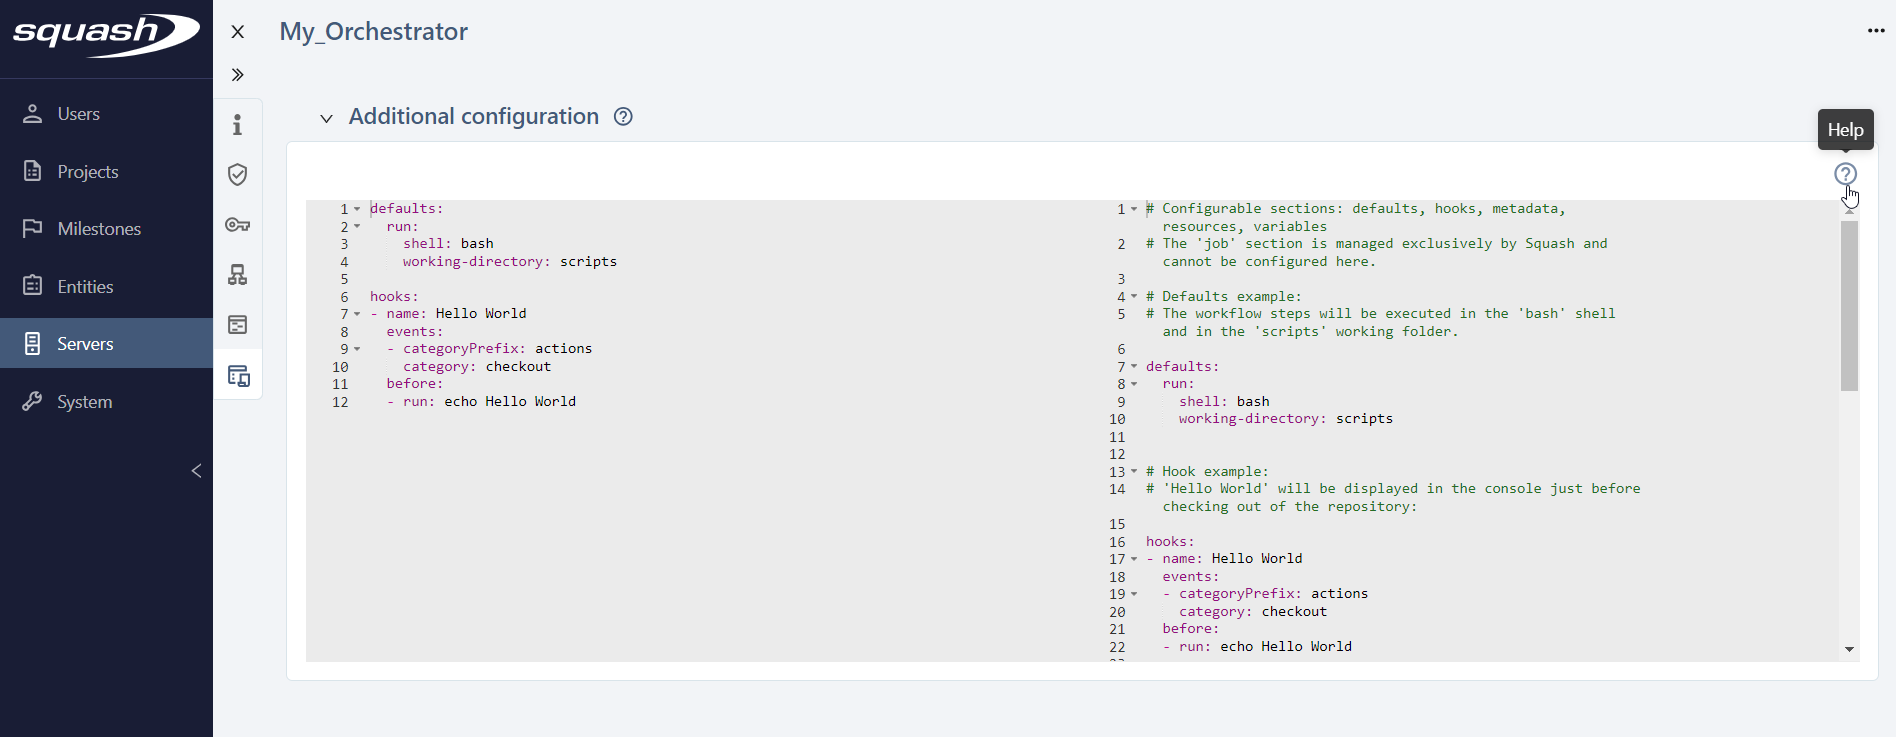Click the information anchor icon

pos(237,125)
